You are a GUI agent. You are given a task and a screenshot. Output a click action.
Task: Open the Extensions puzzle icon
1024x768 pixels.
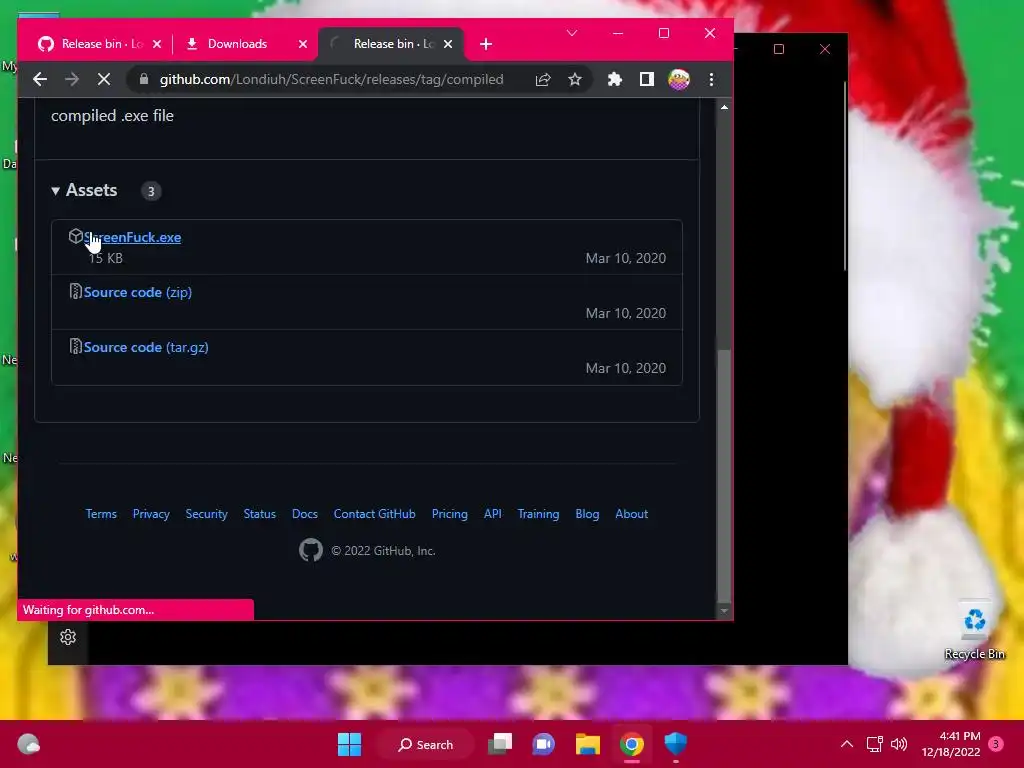[x=615, y=79]
